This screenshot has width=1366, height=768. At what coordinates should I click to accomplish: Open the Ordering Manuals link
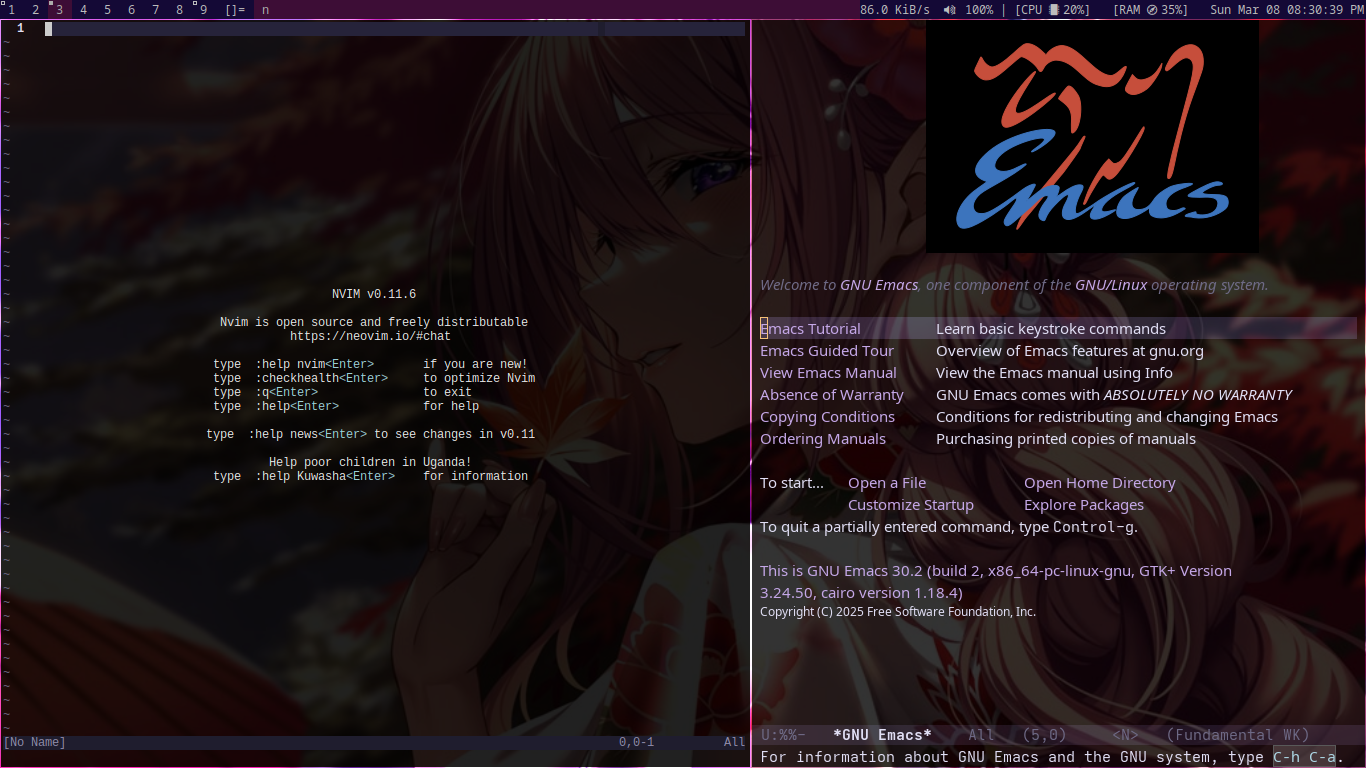click(x=823, y=439)
